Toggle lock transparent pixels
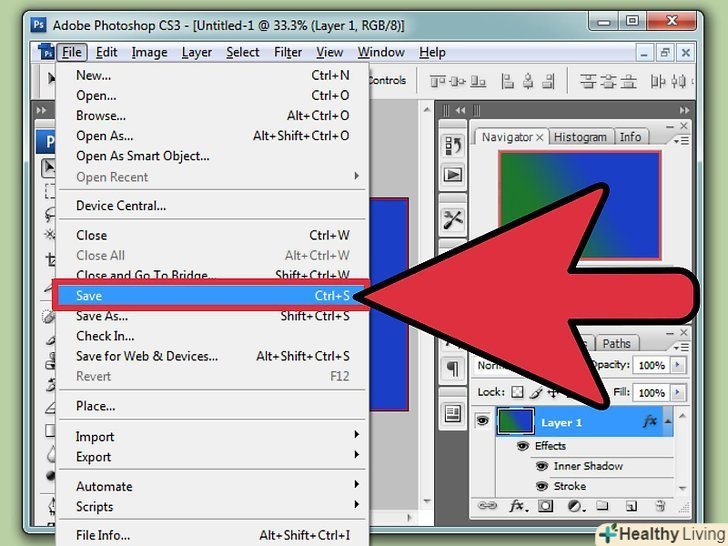This screenshot has width=728, height=546. tap(517, 392)
